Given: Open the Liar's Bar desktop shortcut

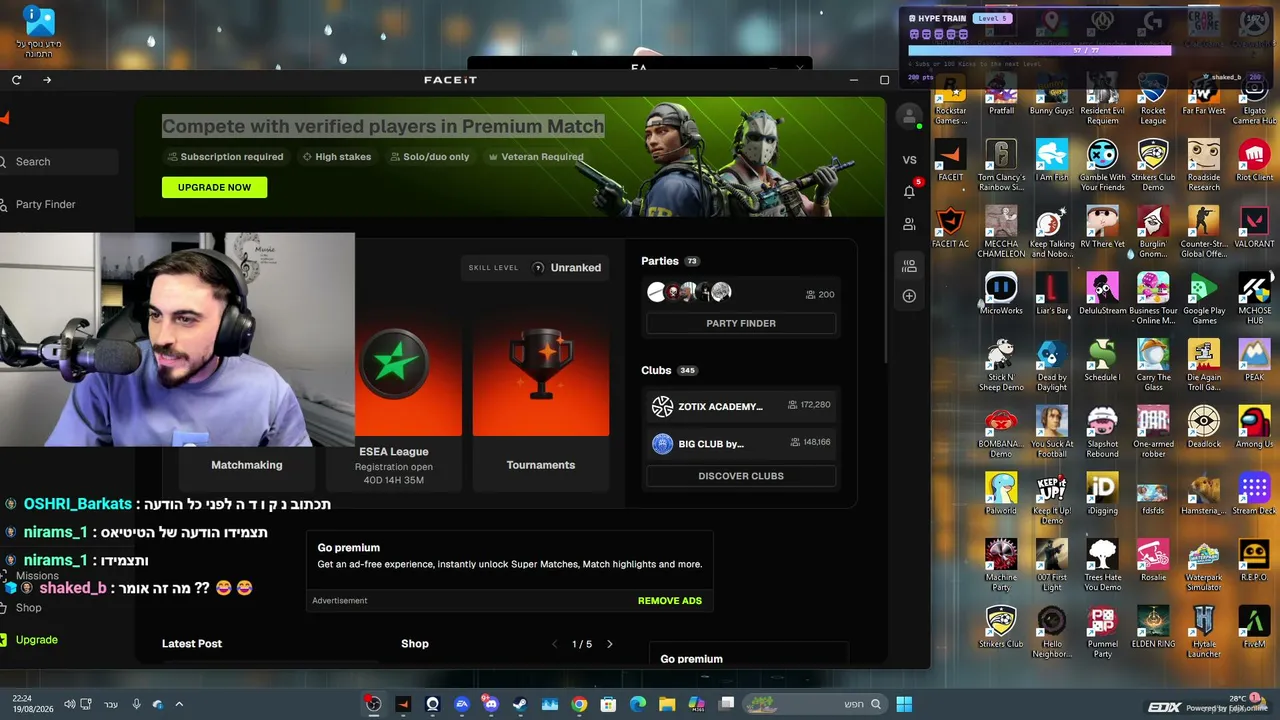Looking at the screenshot, I should tap(1051, 294).
